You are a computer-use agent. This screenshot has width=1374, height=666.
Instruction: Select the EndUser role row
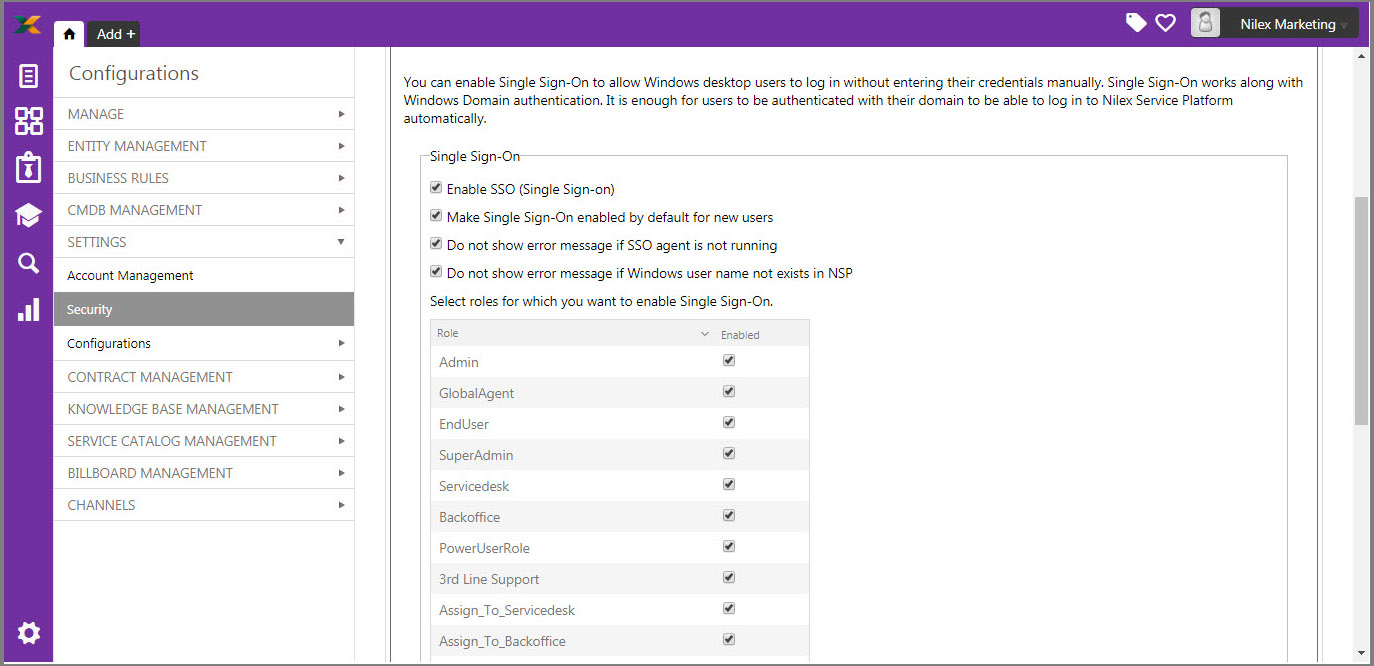pyautogui.click(x=620, y=424)
